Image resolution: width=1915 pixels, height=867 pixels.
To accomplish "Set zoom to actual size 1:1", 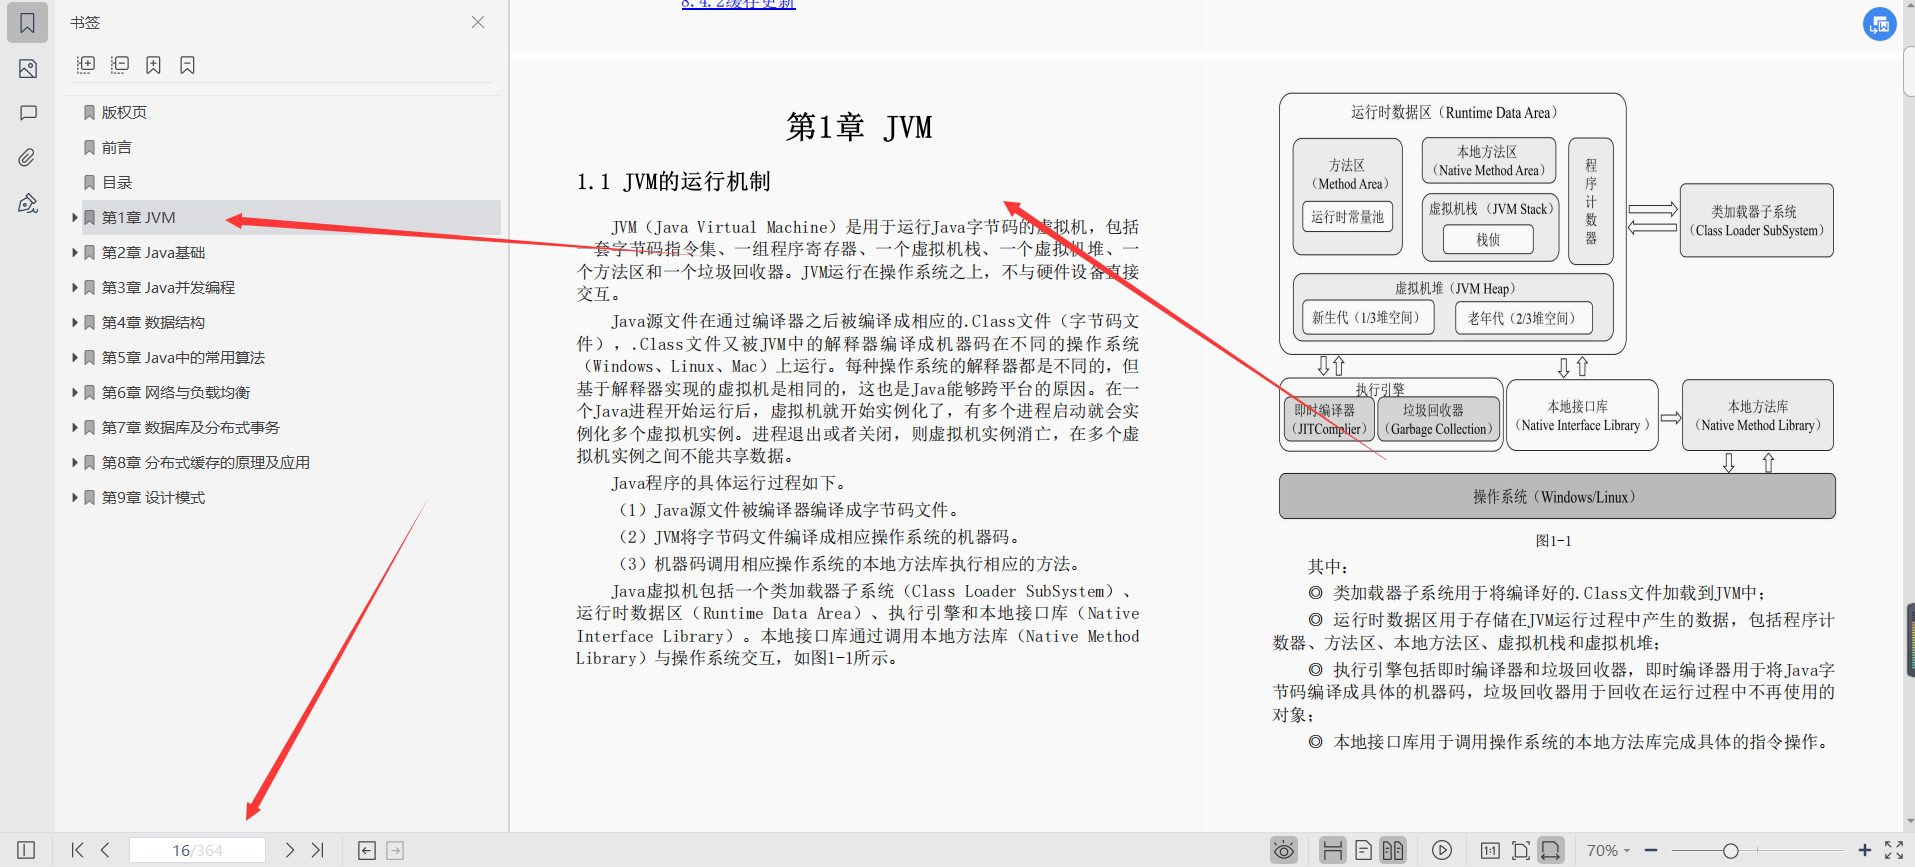I will tap(1490, 850).
